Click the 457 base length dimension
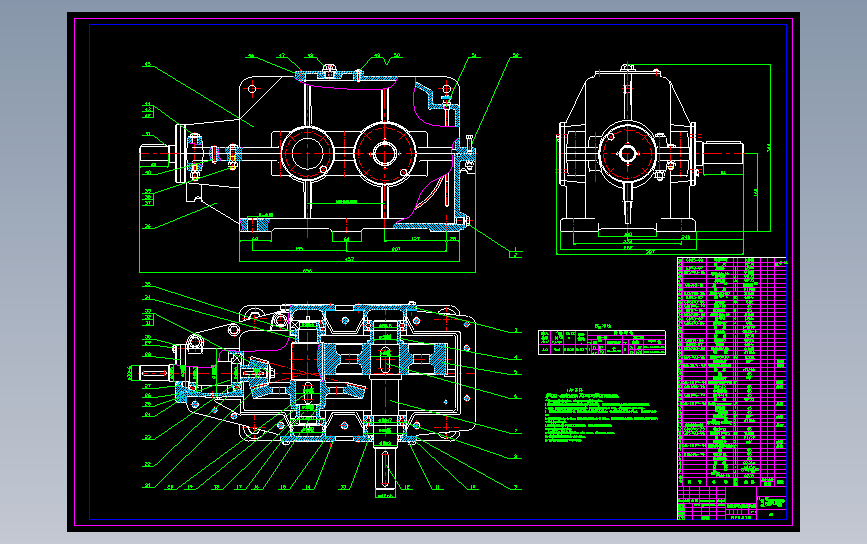Viewport: 867px width, 544px height. coord(349,259)
